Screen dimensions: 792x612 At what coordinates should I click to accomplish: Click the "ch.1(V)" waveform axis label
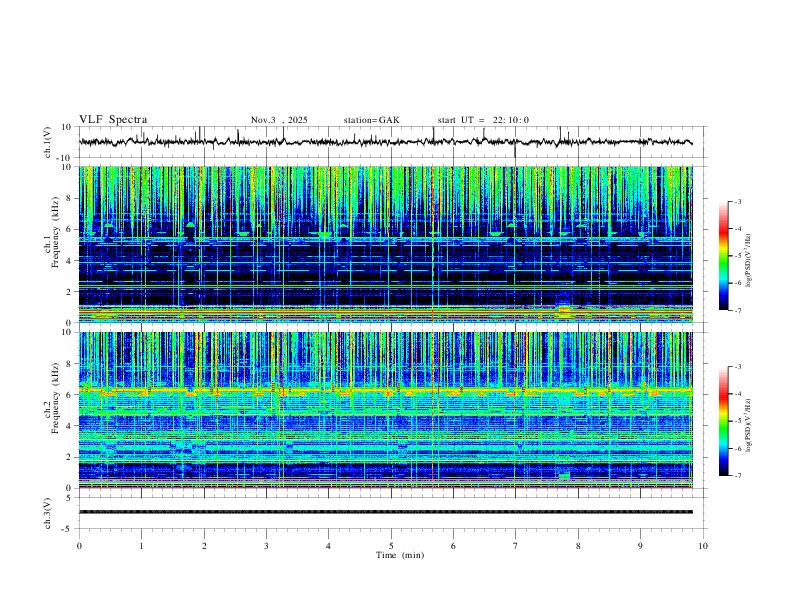pyautogui.click(x=48, y=142)
